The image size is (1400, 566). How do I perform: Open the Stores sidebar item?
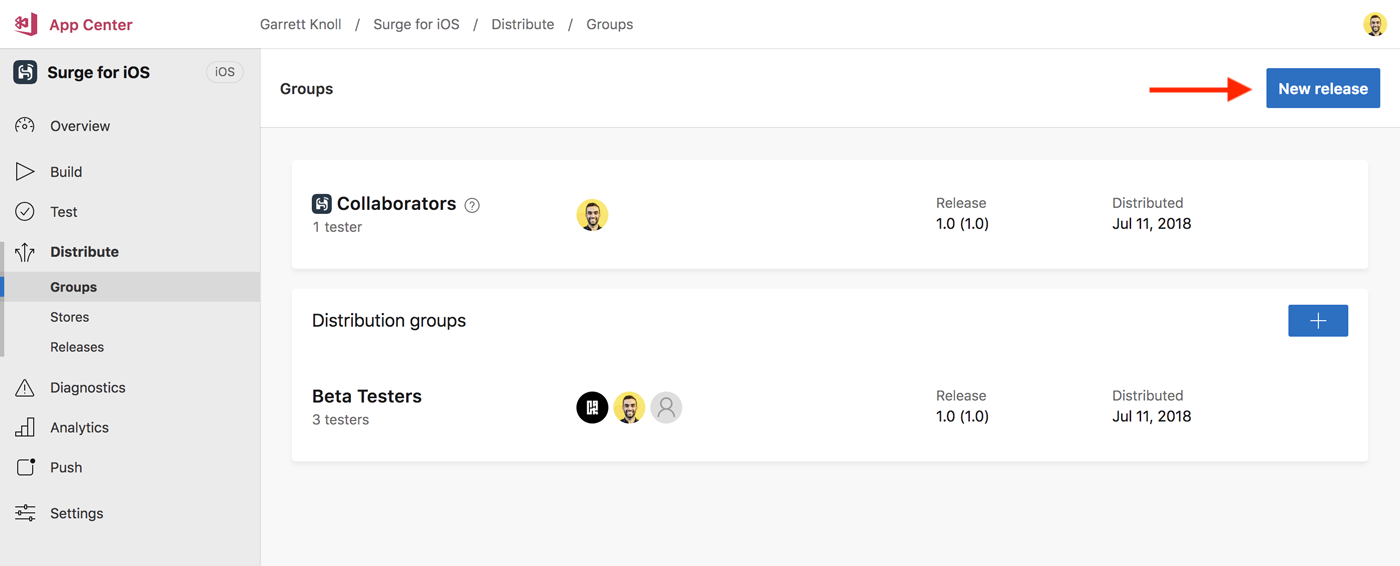(x=70, y=317)
